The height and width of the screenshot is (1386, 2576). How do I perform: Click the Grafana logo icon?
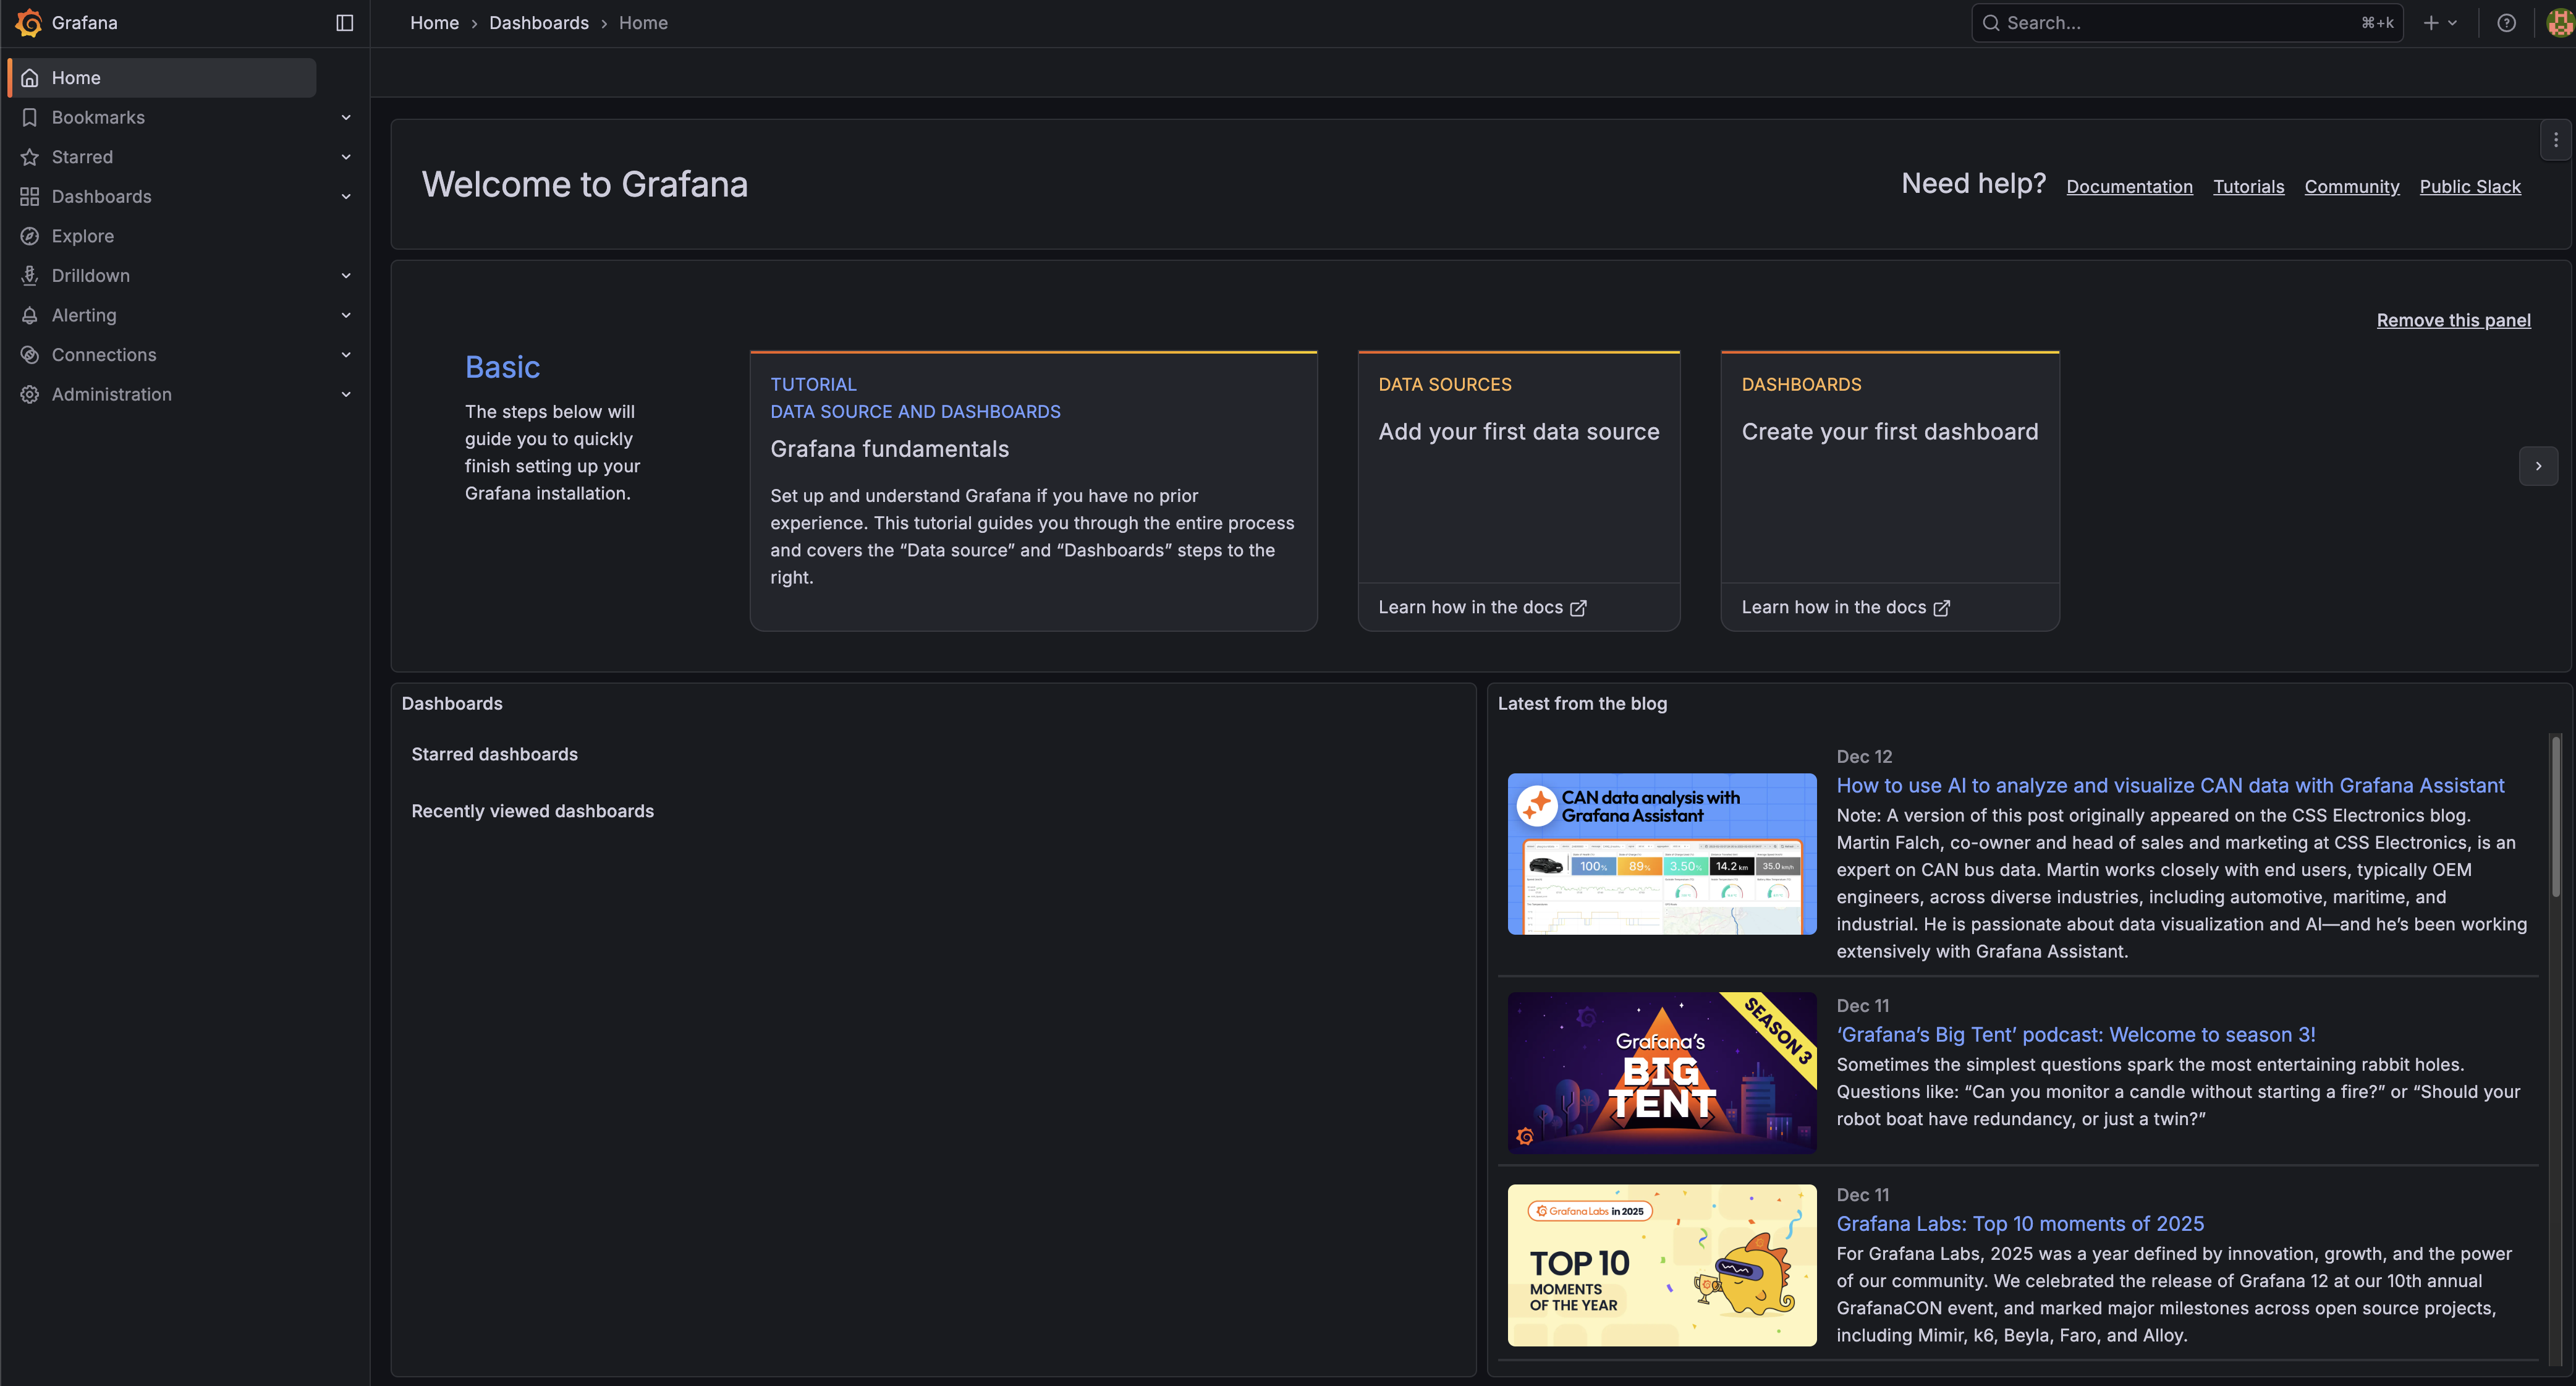(x=29, y=22)
